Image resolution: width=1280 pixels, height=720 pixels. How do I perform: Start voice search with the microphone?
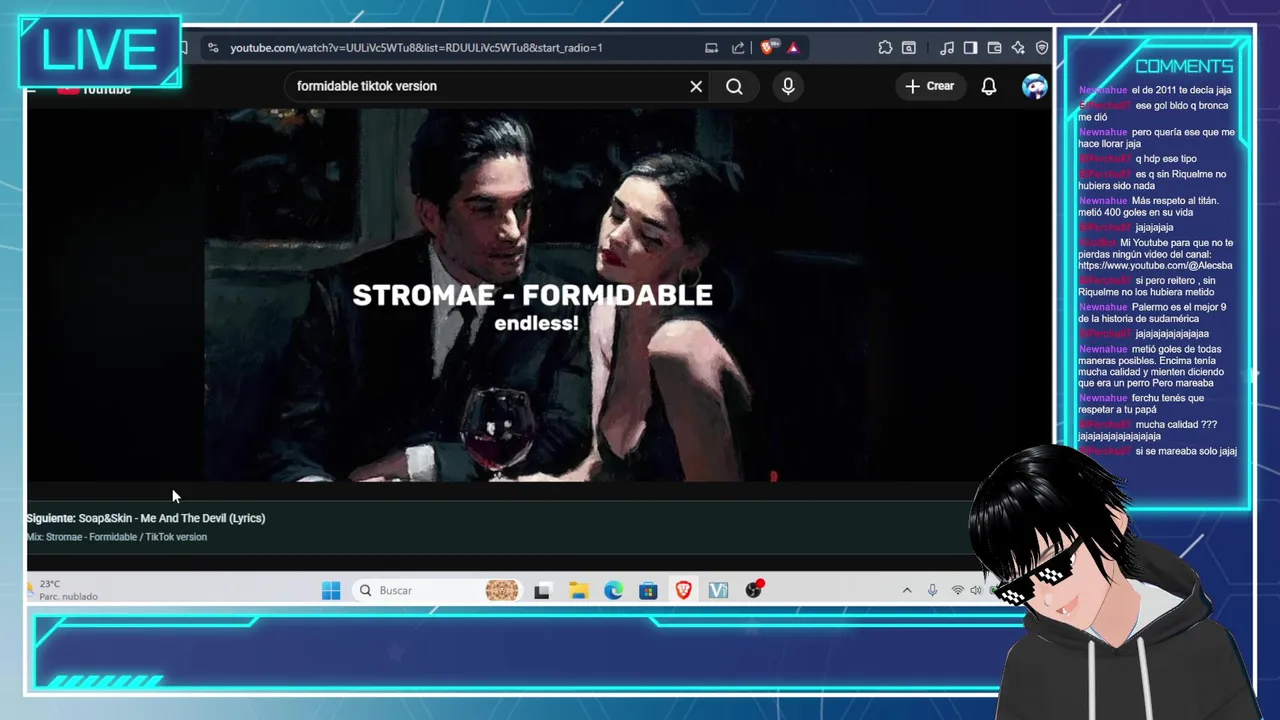pos(788,86)
